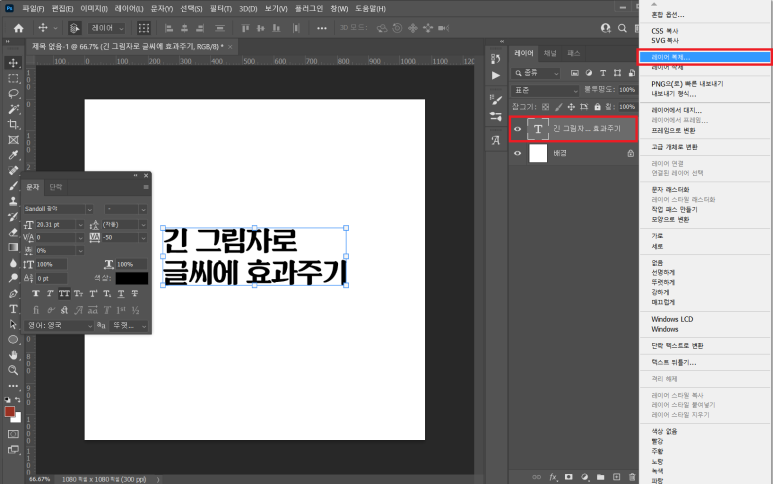This screenshot has width=773, height=484.
Task: Open the blend mode 표준 dropdown
Action: pyautogui.click(x=545, y=90)
